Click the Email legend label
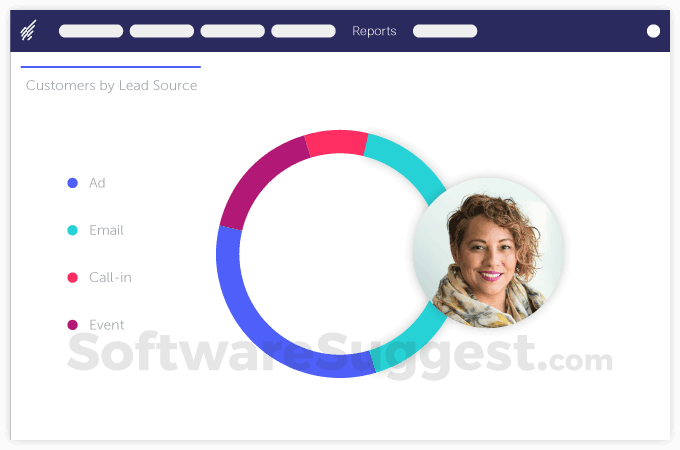 (x=106, y=230)
